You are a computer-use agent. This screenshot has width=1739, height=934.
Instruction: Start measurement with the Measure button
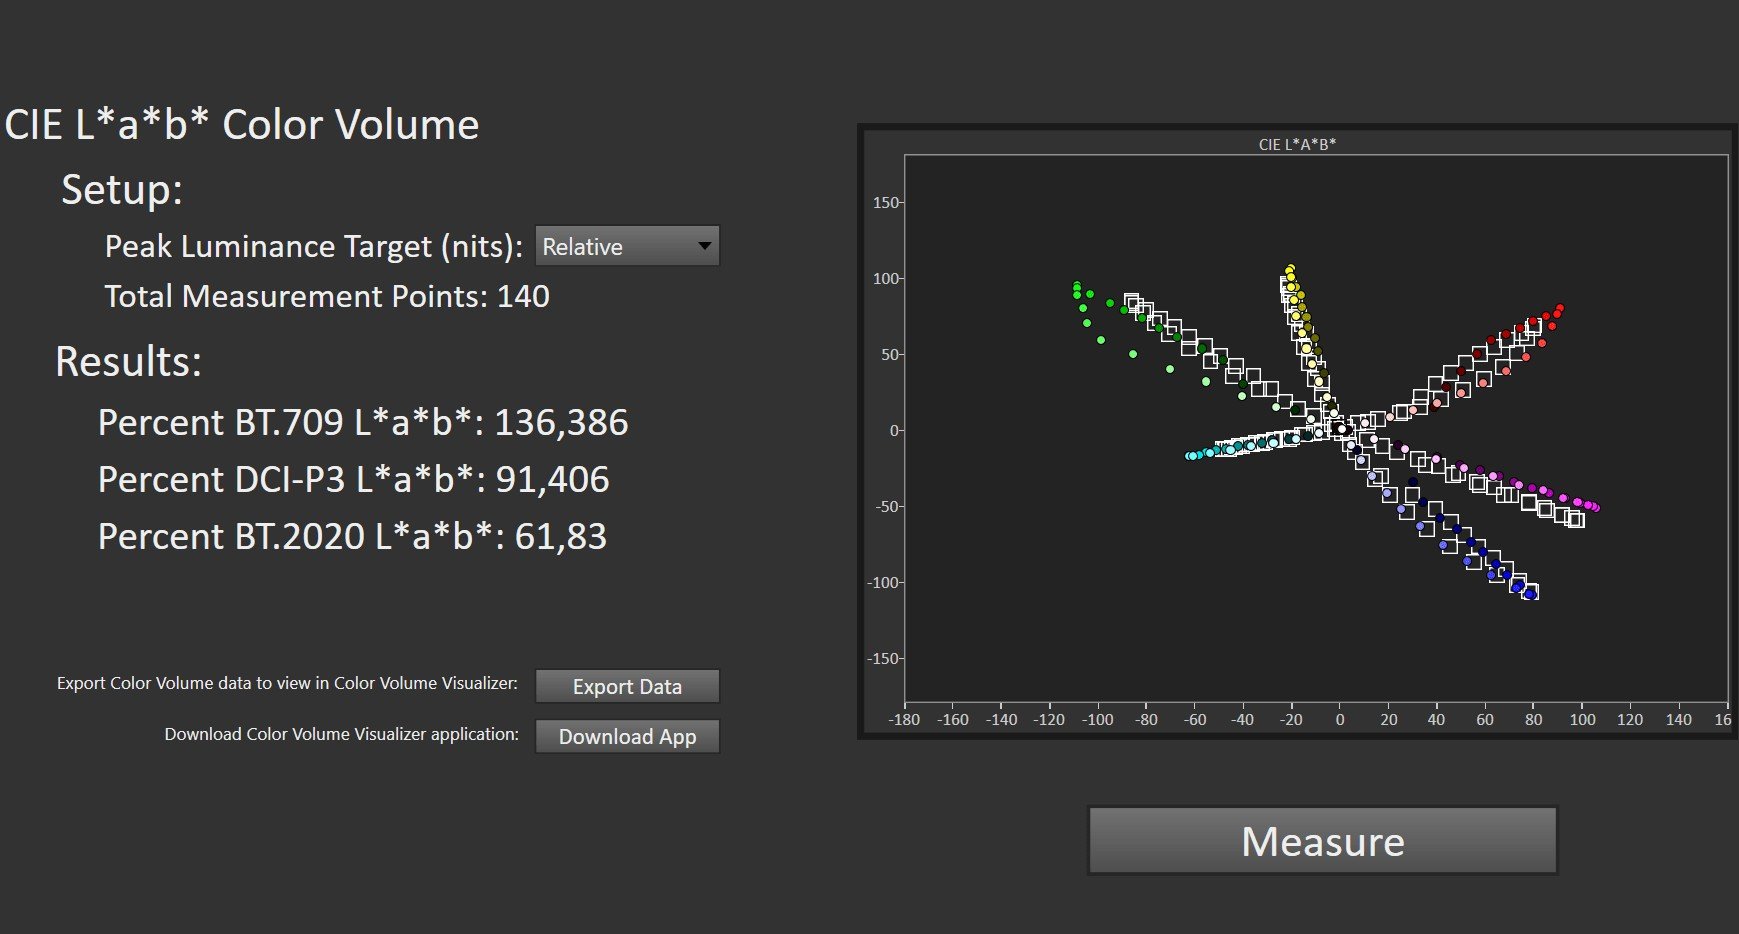[x=1322, y=841]
